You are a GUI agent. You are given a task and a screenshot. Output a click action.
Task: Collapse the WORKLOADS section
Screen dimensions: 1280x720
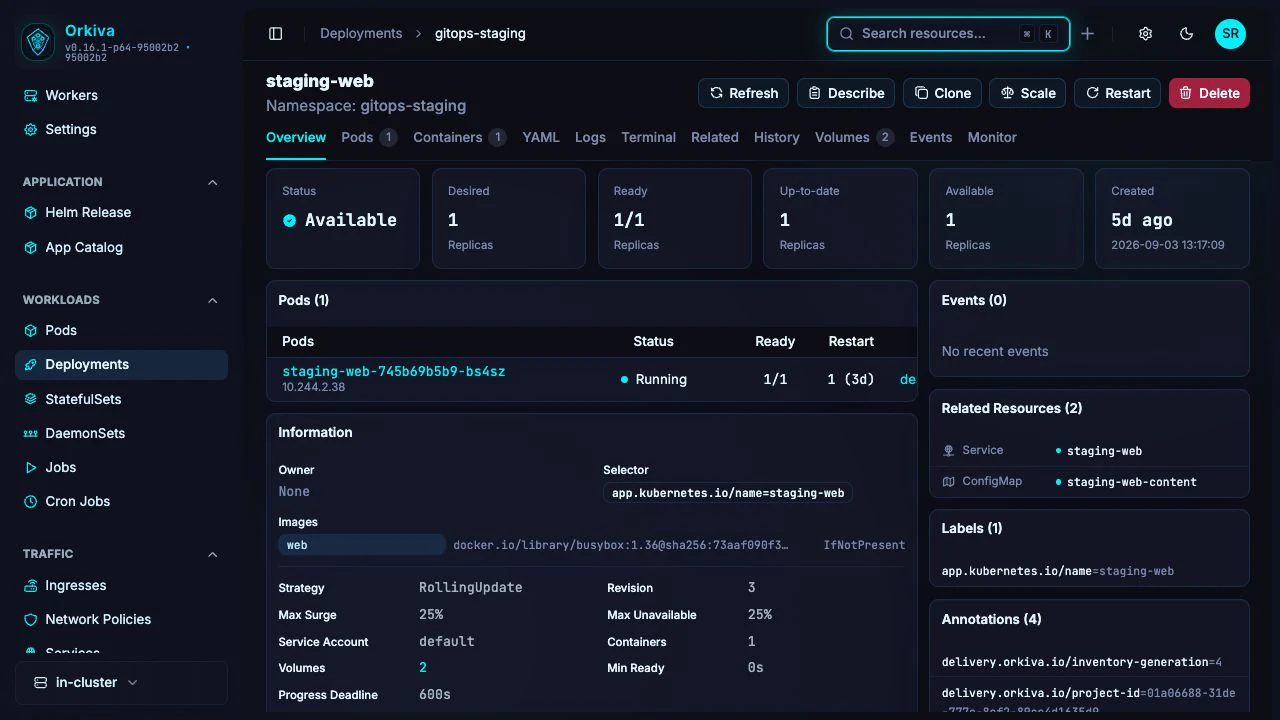click(x=212, y=300)
